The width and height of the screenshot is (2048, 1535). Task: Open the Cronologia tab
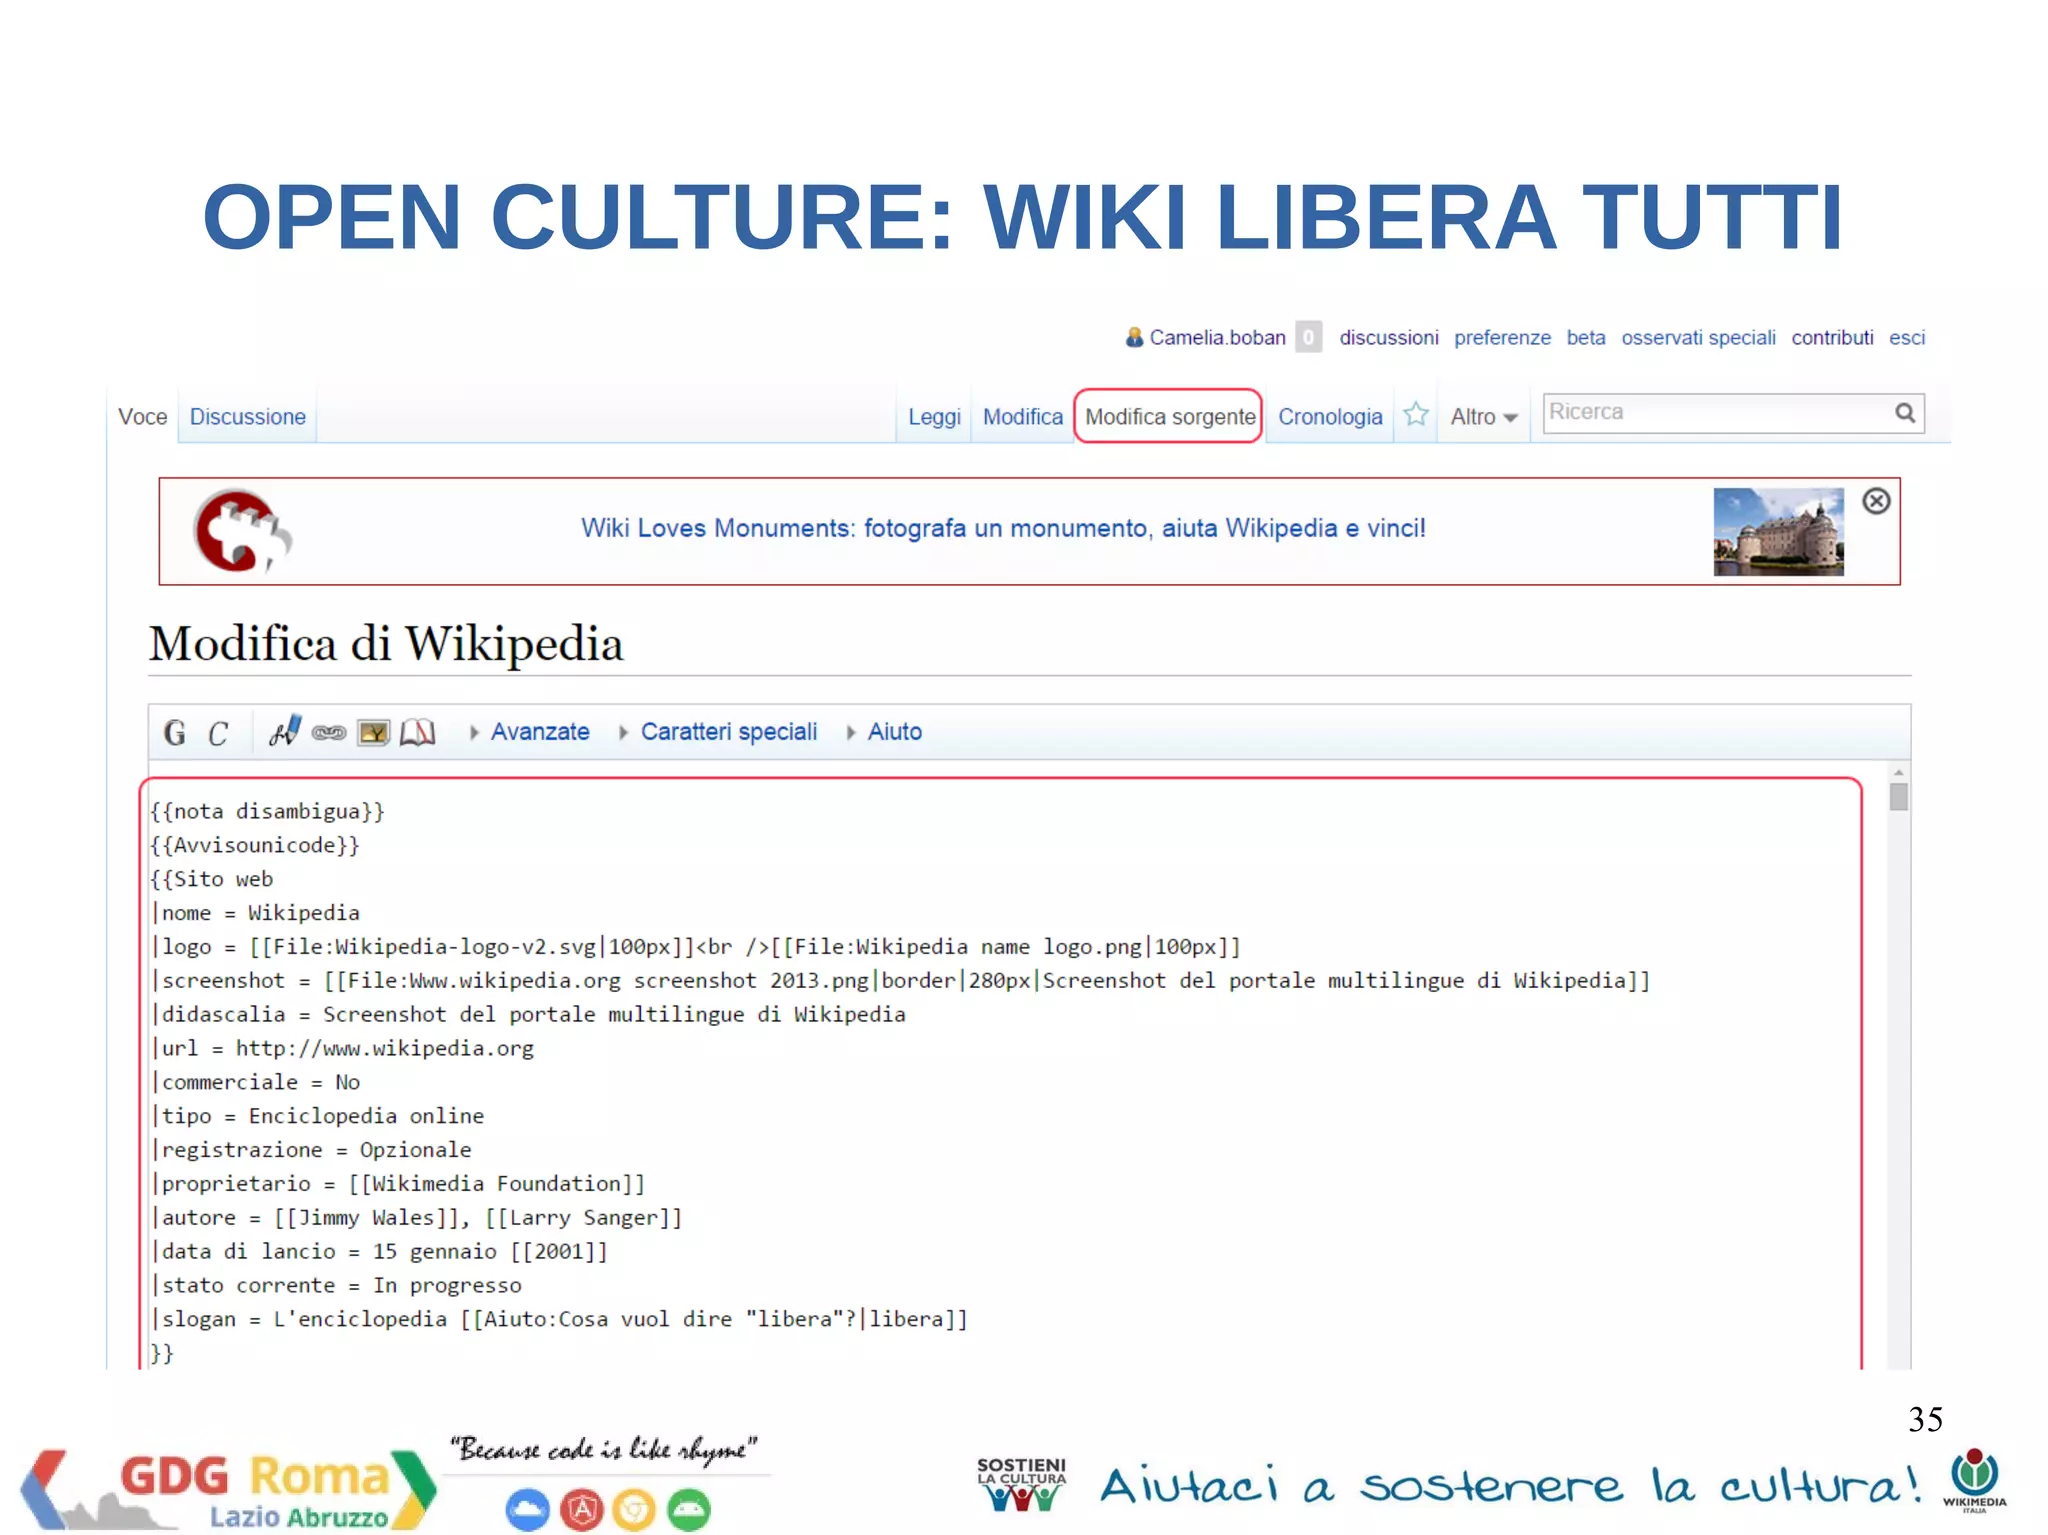pos(1330,417)
